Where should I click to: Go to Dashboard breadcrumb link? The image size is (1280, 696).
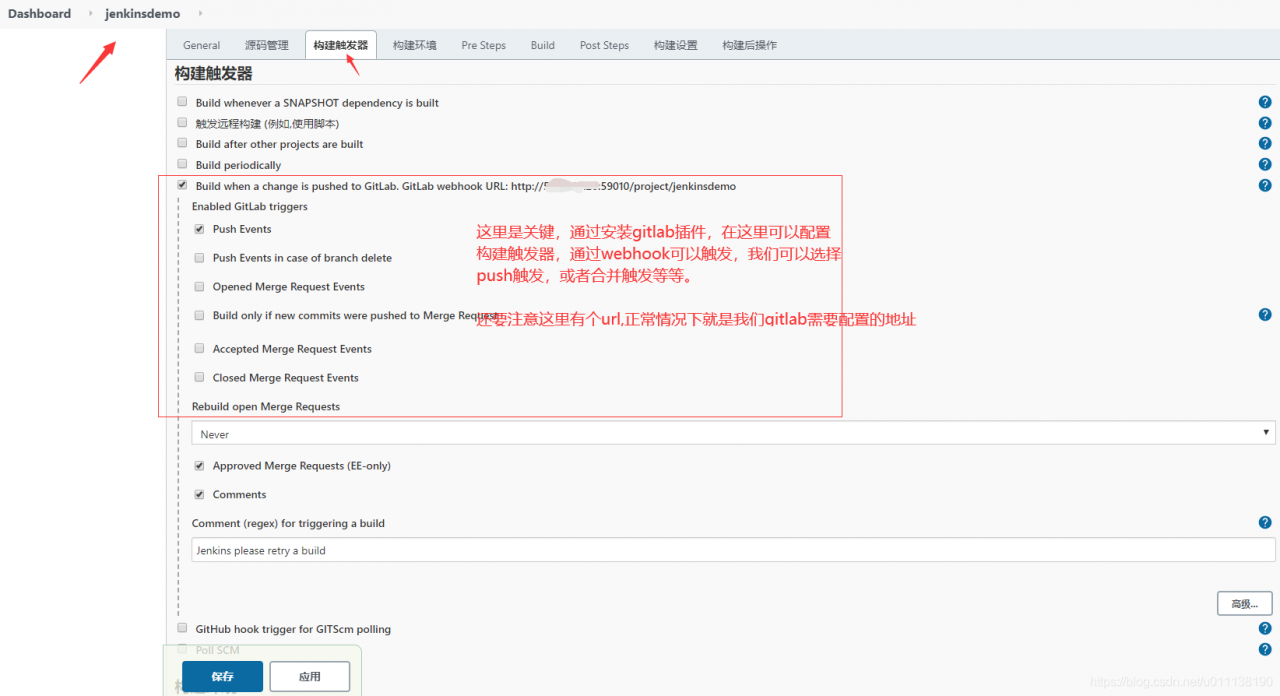click(40, 14)
